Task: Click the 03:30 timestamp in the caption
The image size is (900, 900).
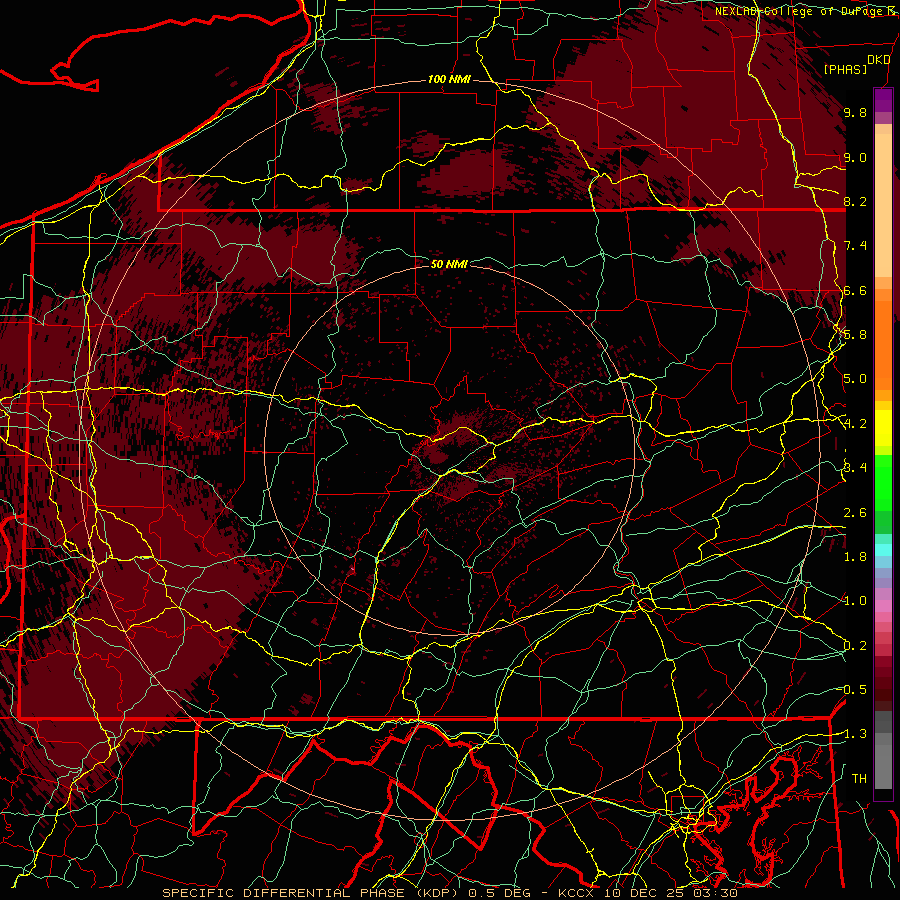Action: [x=717, y=893]
